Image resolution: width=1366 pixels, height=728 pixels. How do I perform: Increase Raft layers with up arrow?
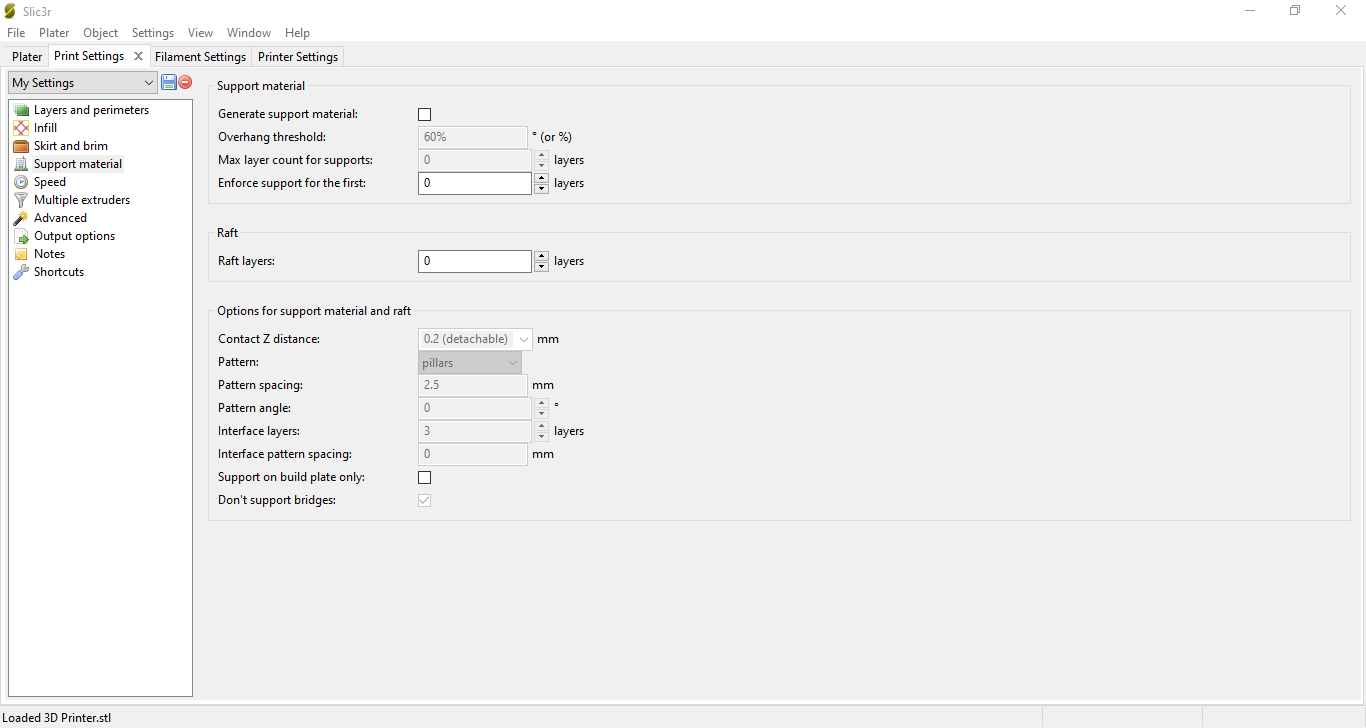[x=541, y=256]
